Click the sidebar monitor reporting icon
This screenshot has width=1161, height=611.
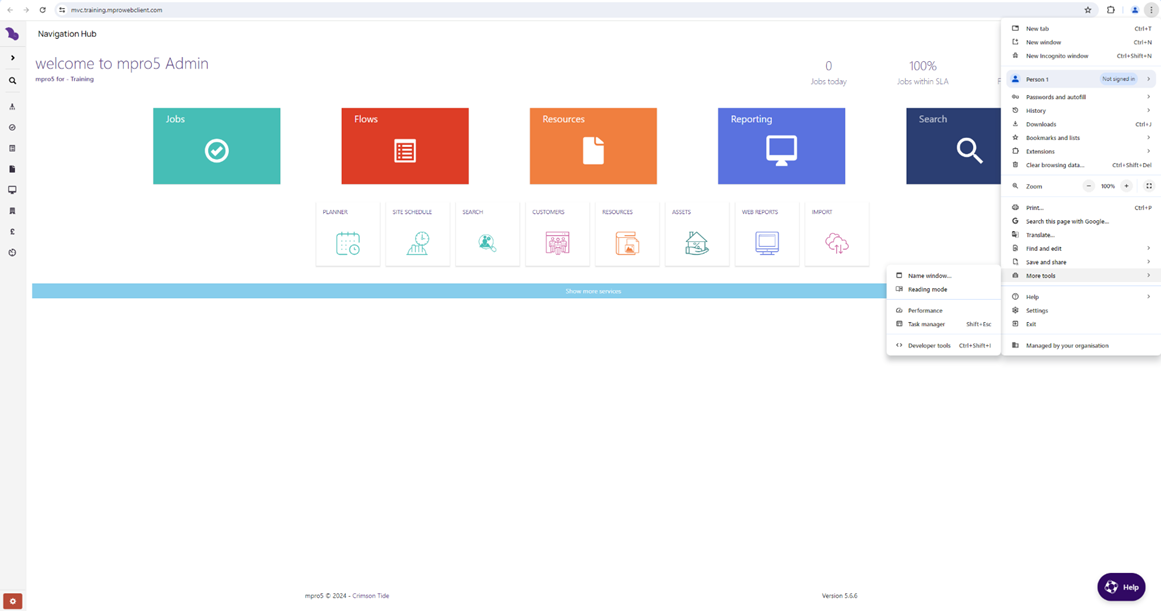[13, 190]
